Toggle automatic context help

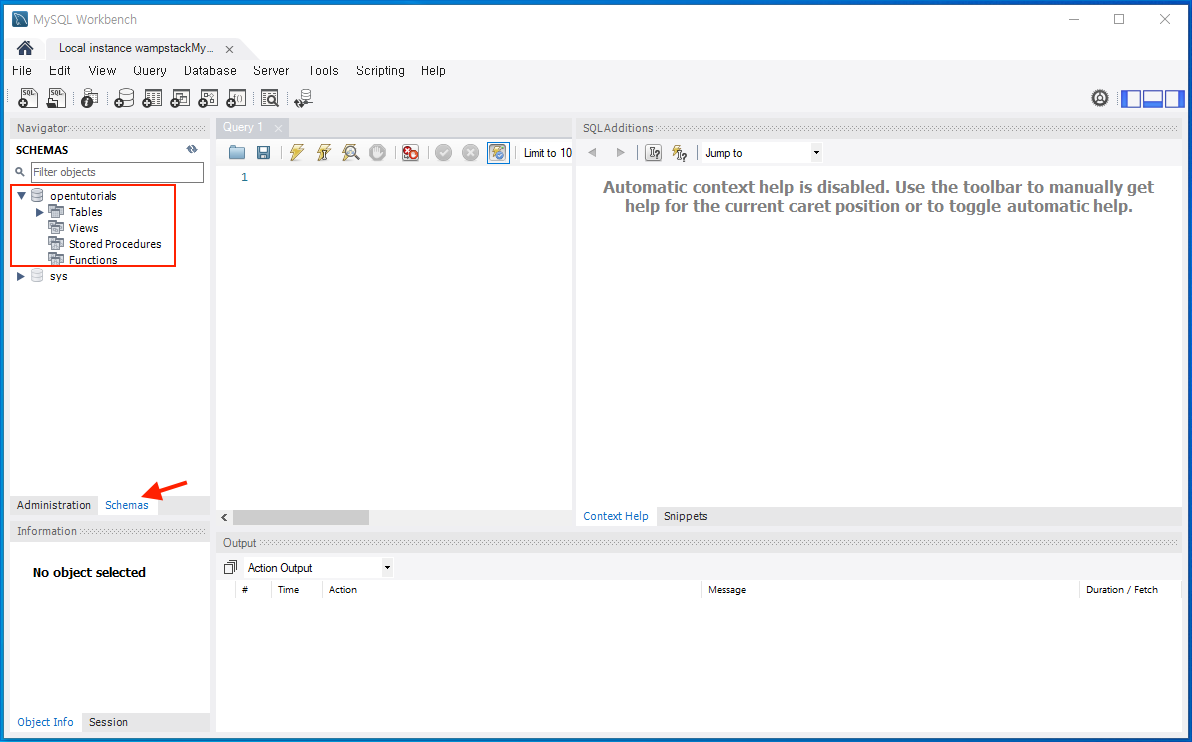(680, 153)
